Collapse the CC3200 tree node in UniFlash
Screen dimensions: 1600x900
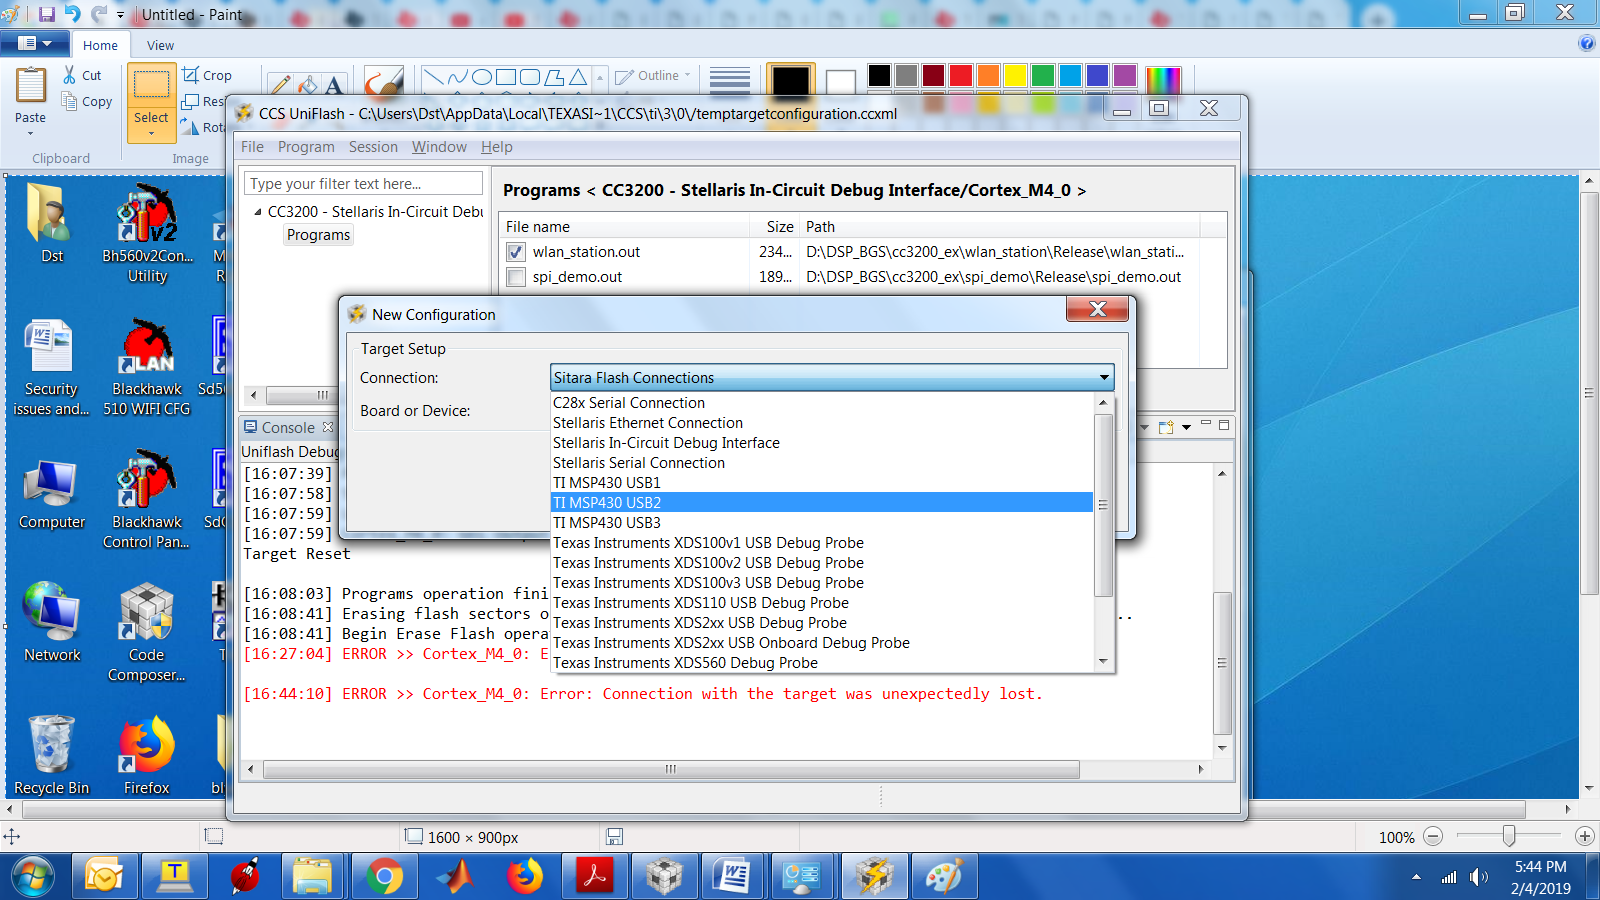tap(258, 212)
